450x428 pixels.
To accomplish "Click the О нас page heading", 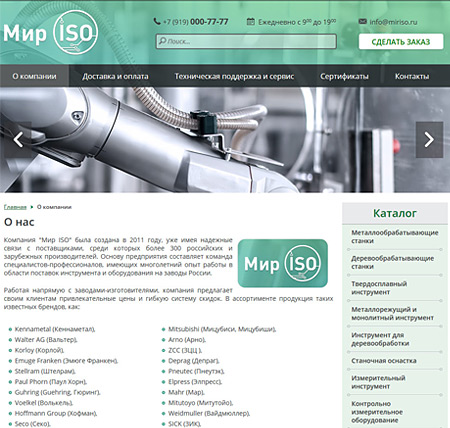I will (19, 222).
